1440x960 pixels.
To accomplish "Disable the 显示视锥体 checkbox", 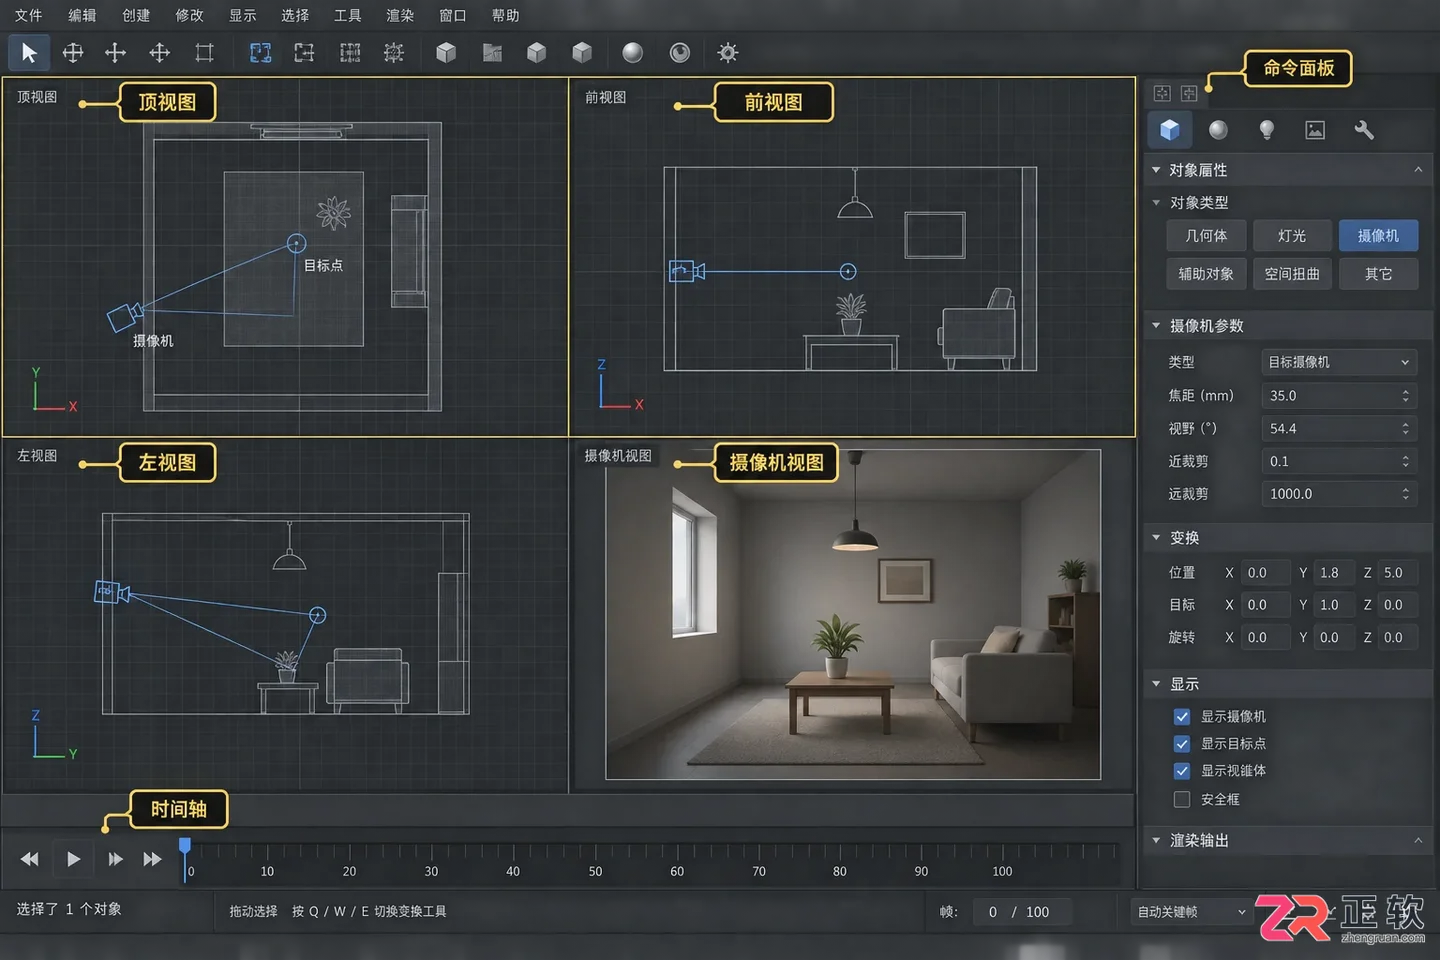I will pyautogui.click(x=1182, y=771).
